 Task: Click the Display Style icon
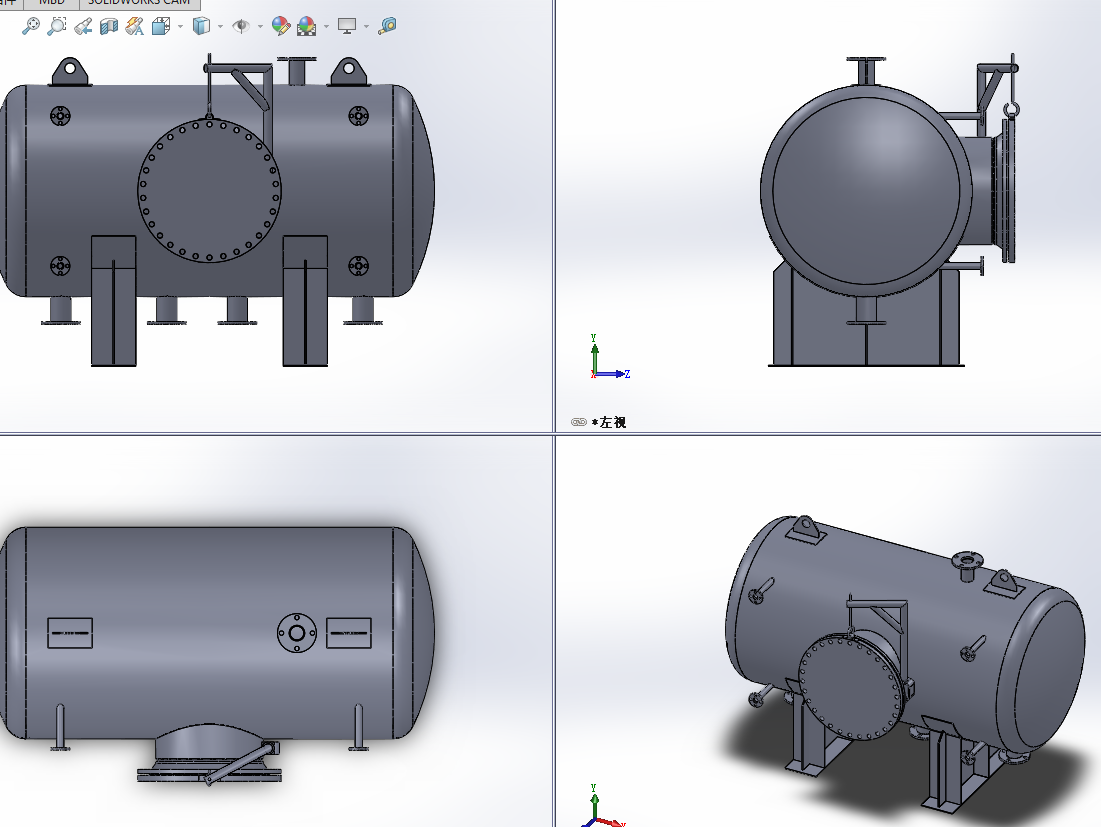pos(201,27)
